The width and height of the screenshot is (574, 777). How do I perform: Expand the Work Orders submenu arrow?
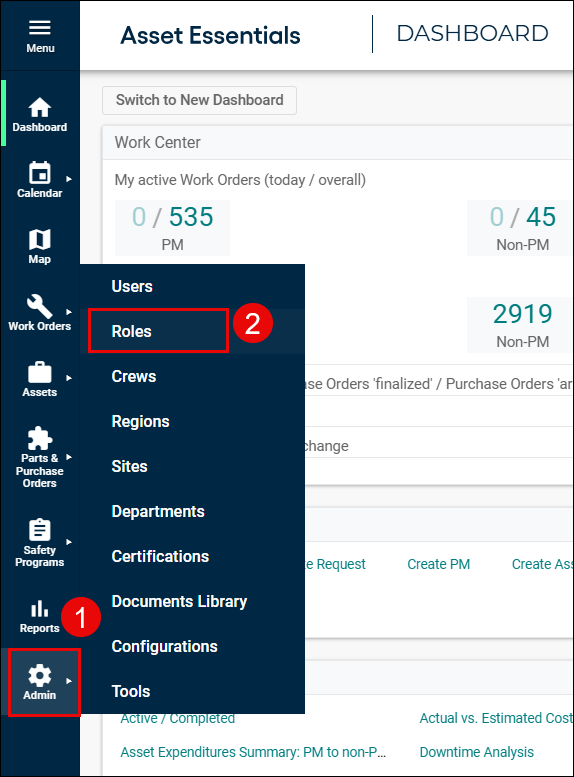point(69,312)
